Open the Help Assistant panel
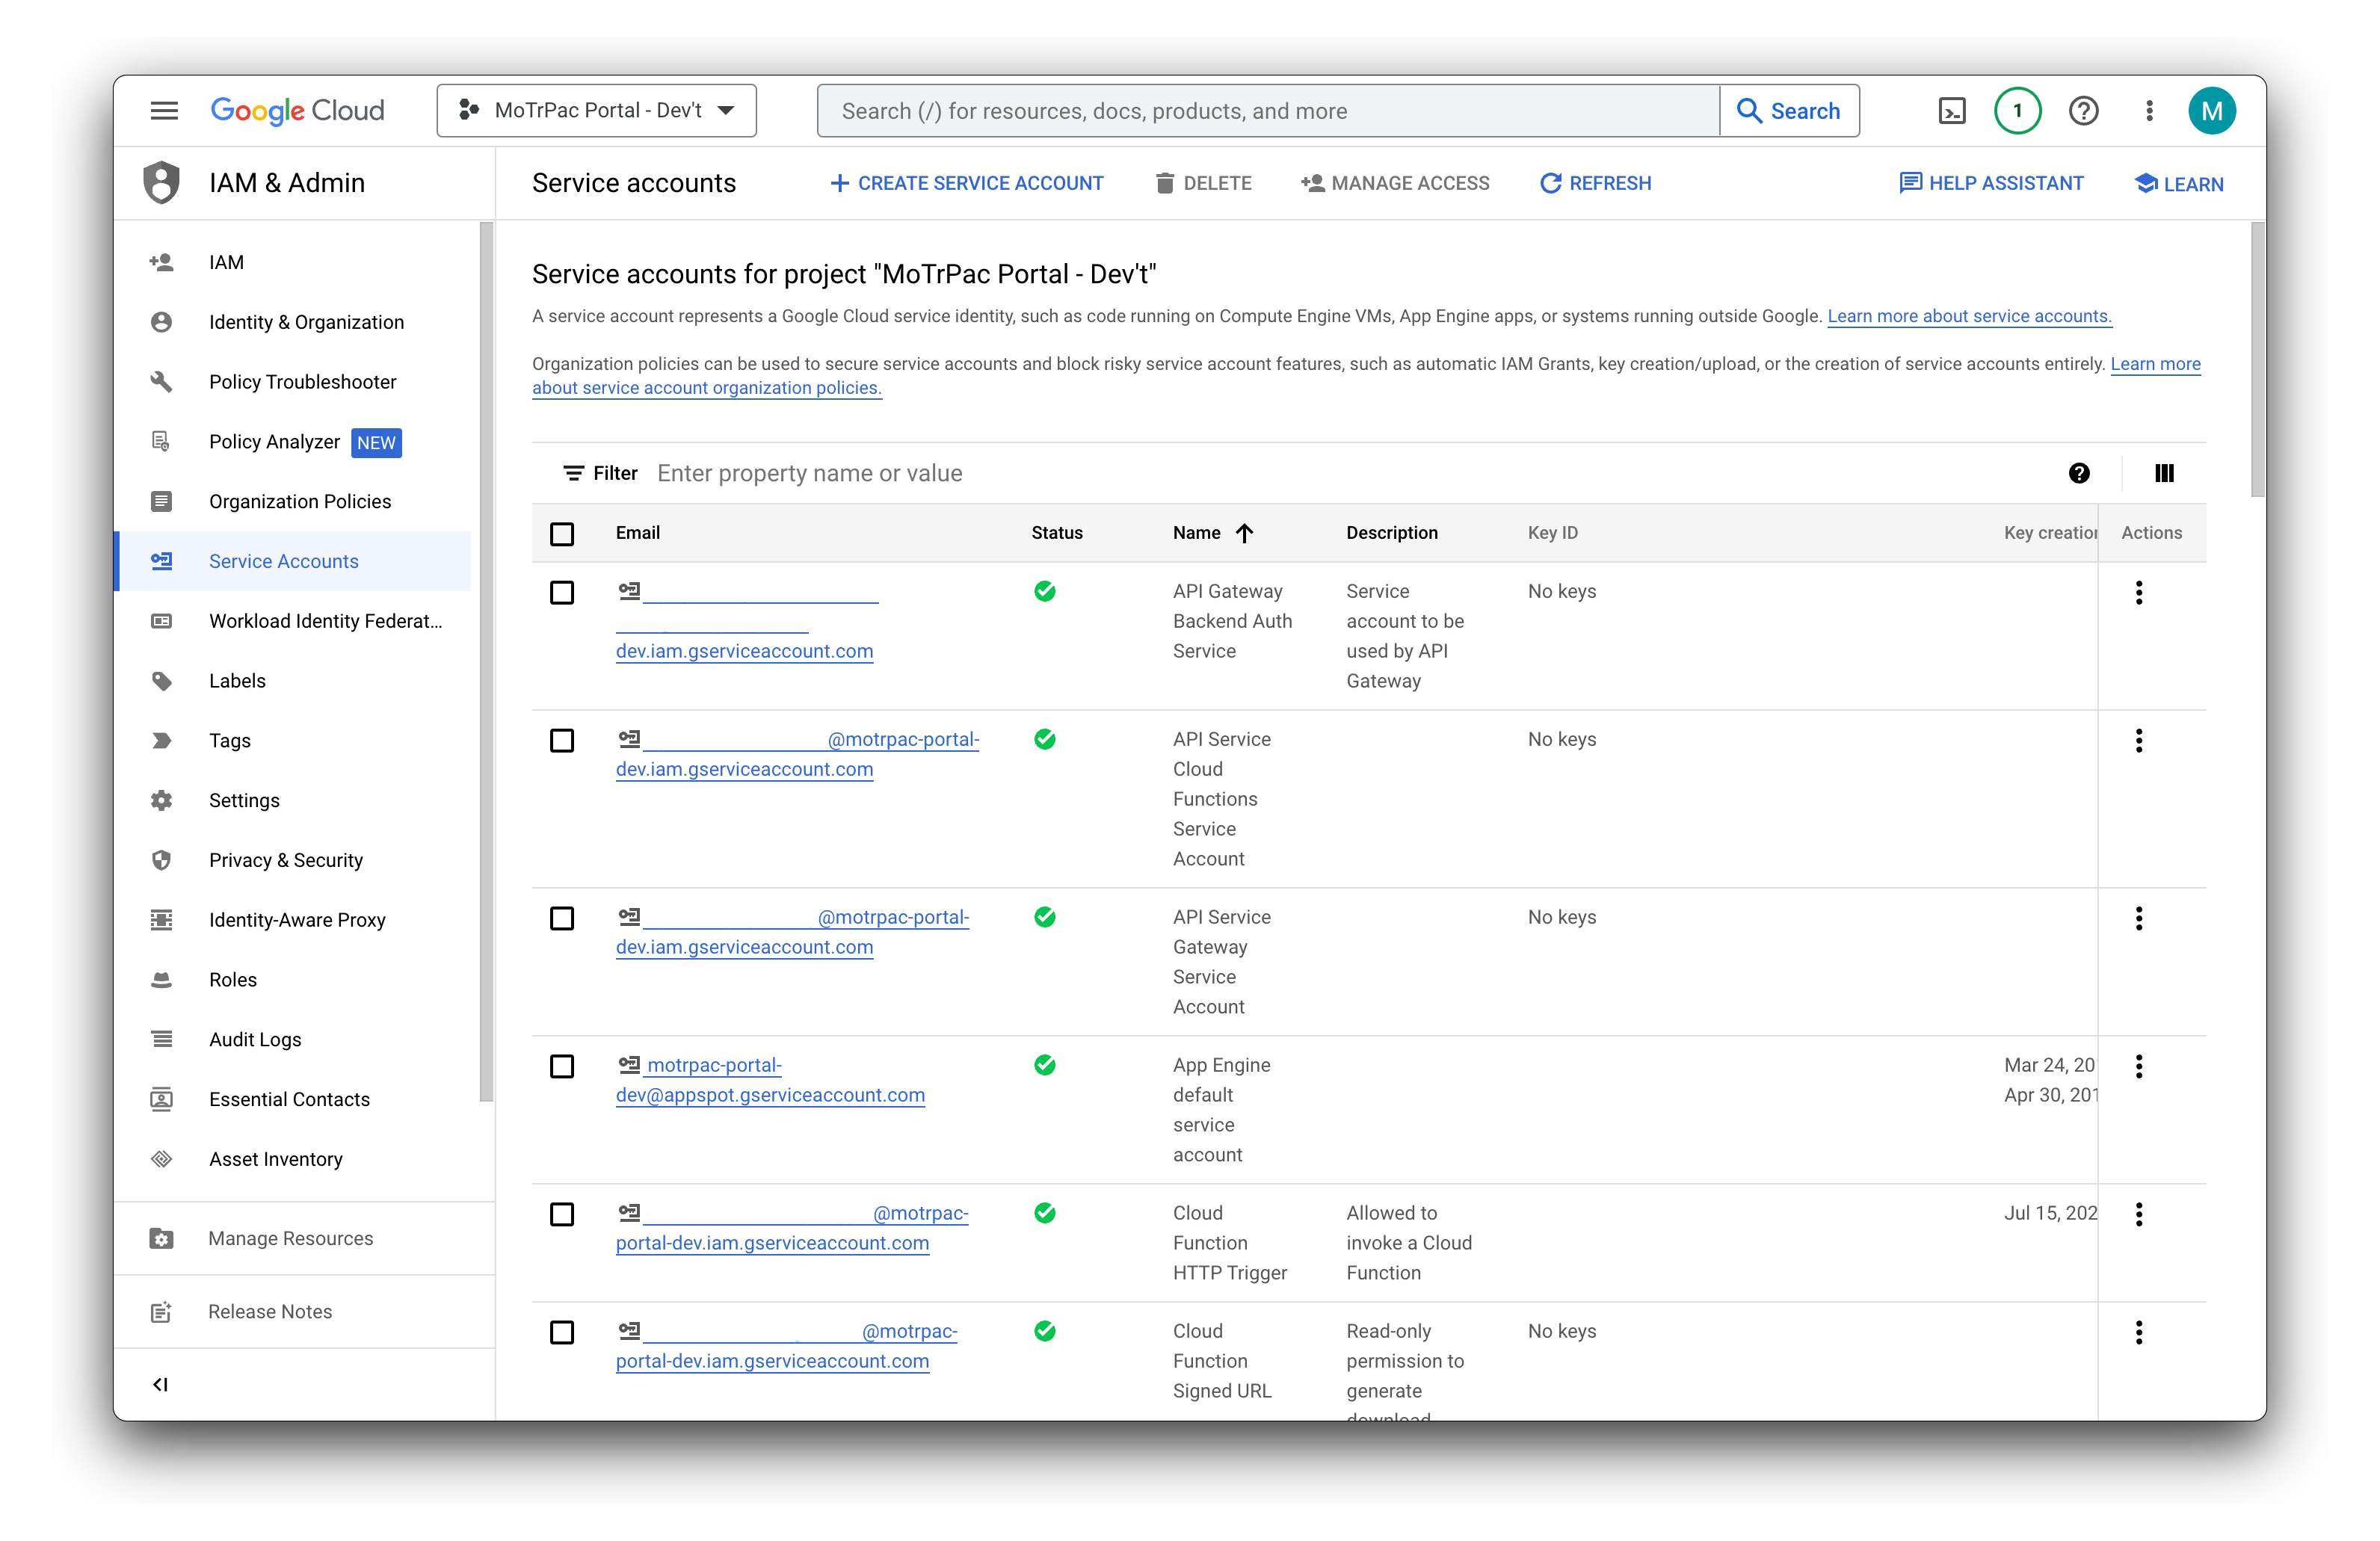Screen dimensions: 2380x1541 (1991, 183)
